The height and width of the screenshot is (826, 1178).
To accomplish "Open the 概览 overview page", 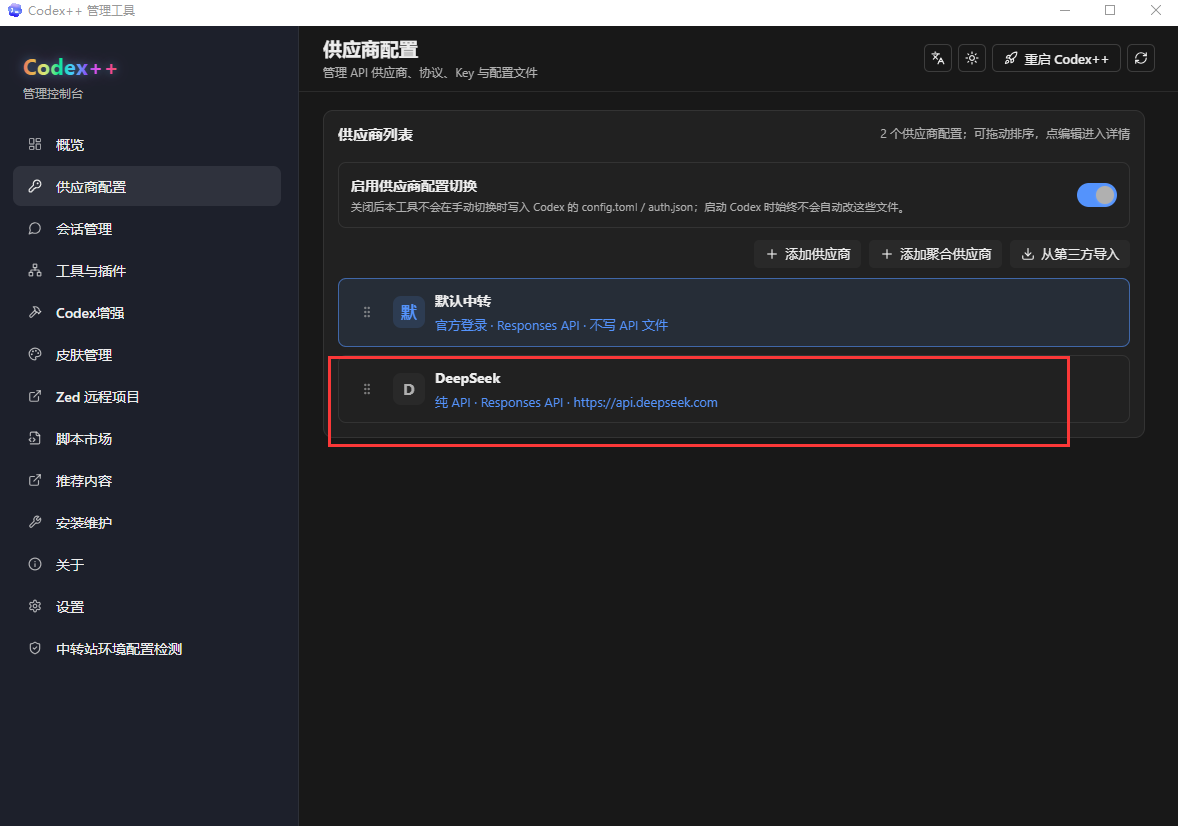I will tap(146, 145).
